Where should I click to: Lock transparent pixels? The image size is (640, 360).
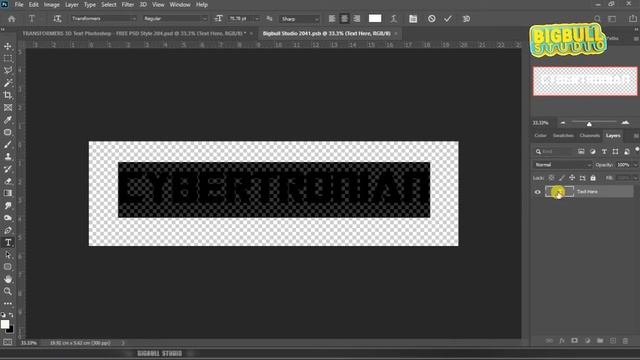tap(551, 178)
